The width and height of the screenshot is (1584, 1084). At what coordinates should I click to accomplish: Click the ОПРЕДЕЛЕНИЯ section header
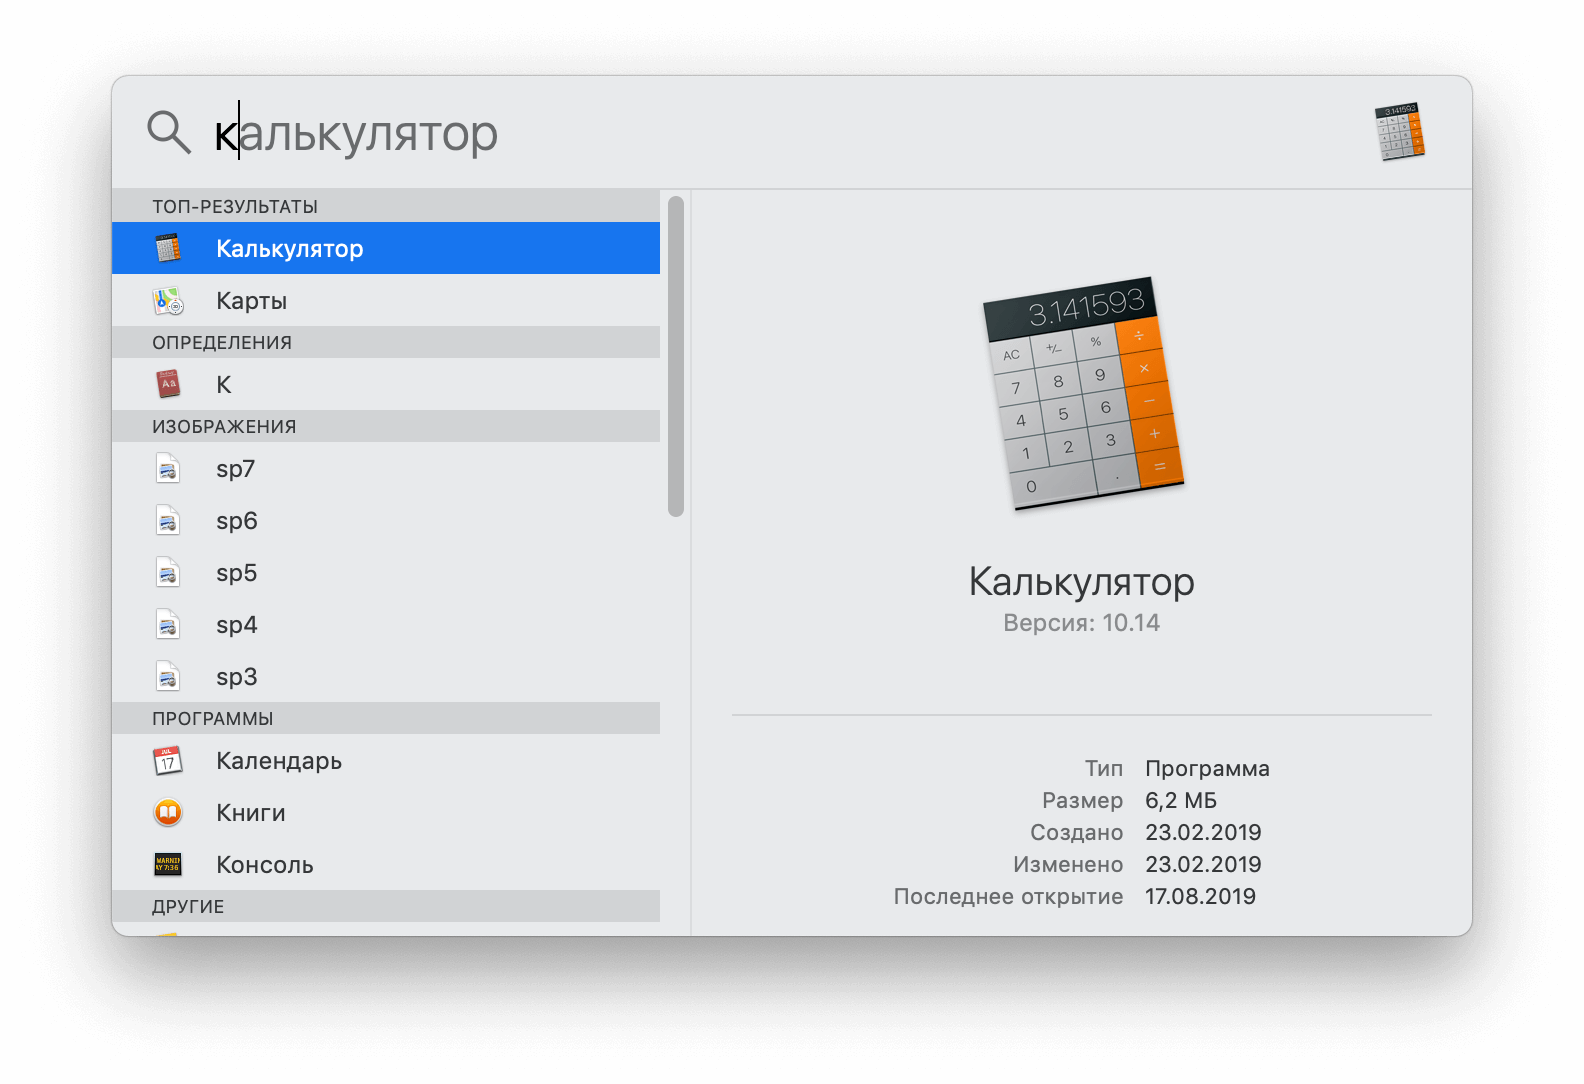click(386, 342)
